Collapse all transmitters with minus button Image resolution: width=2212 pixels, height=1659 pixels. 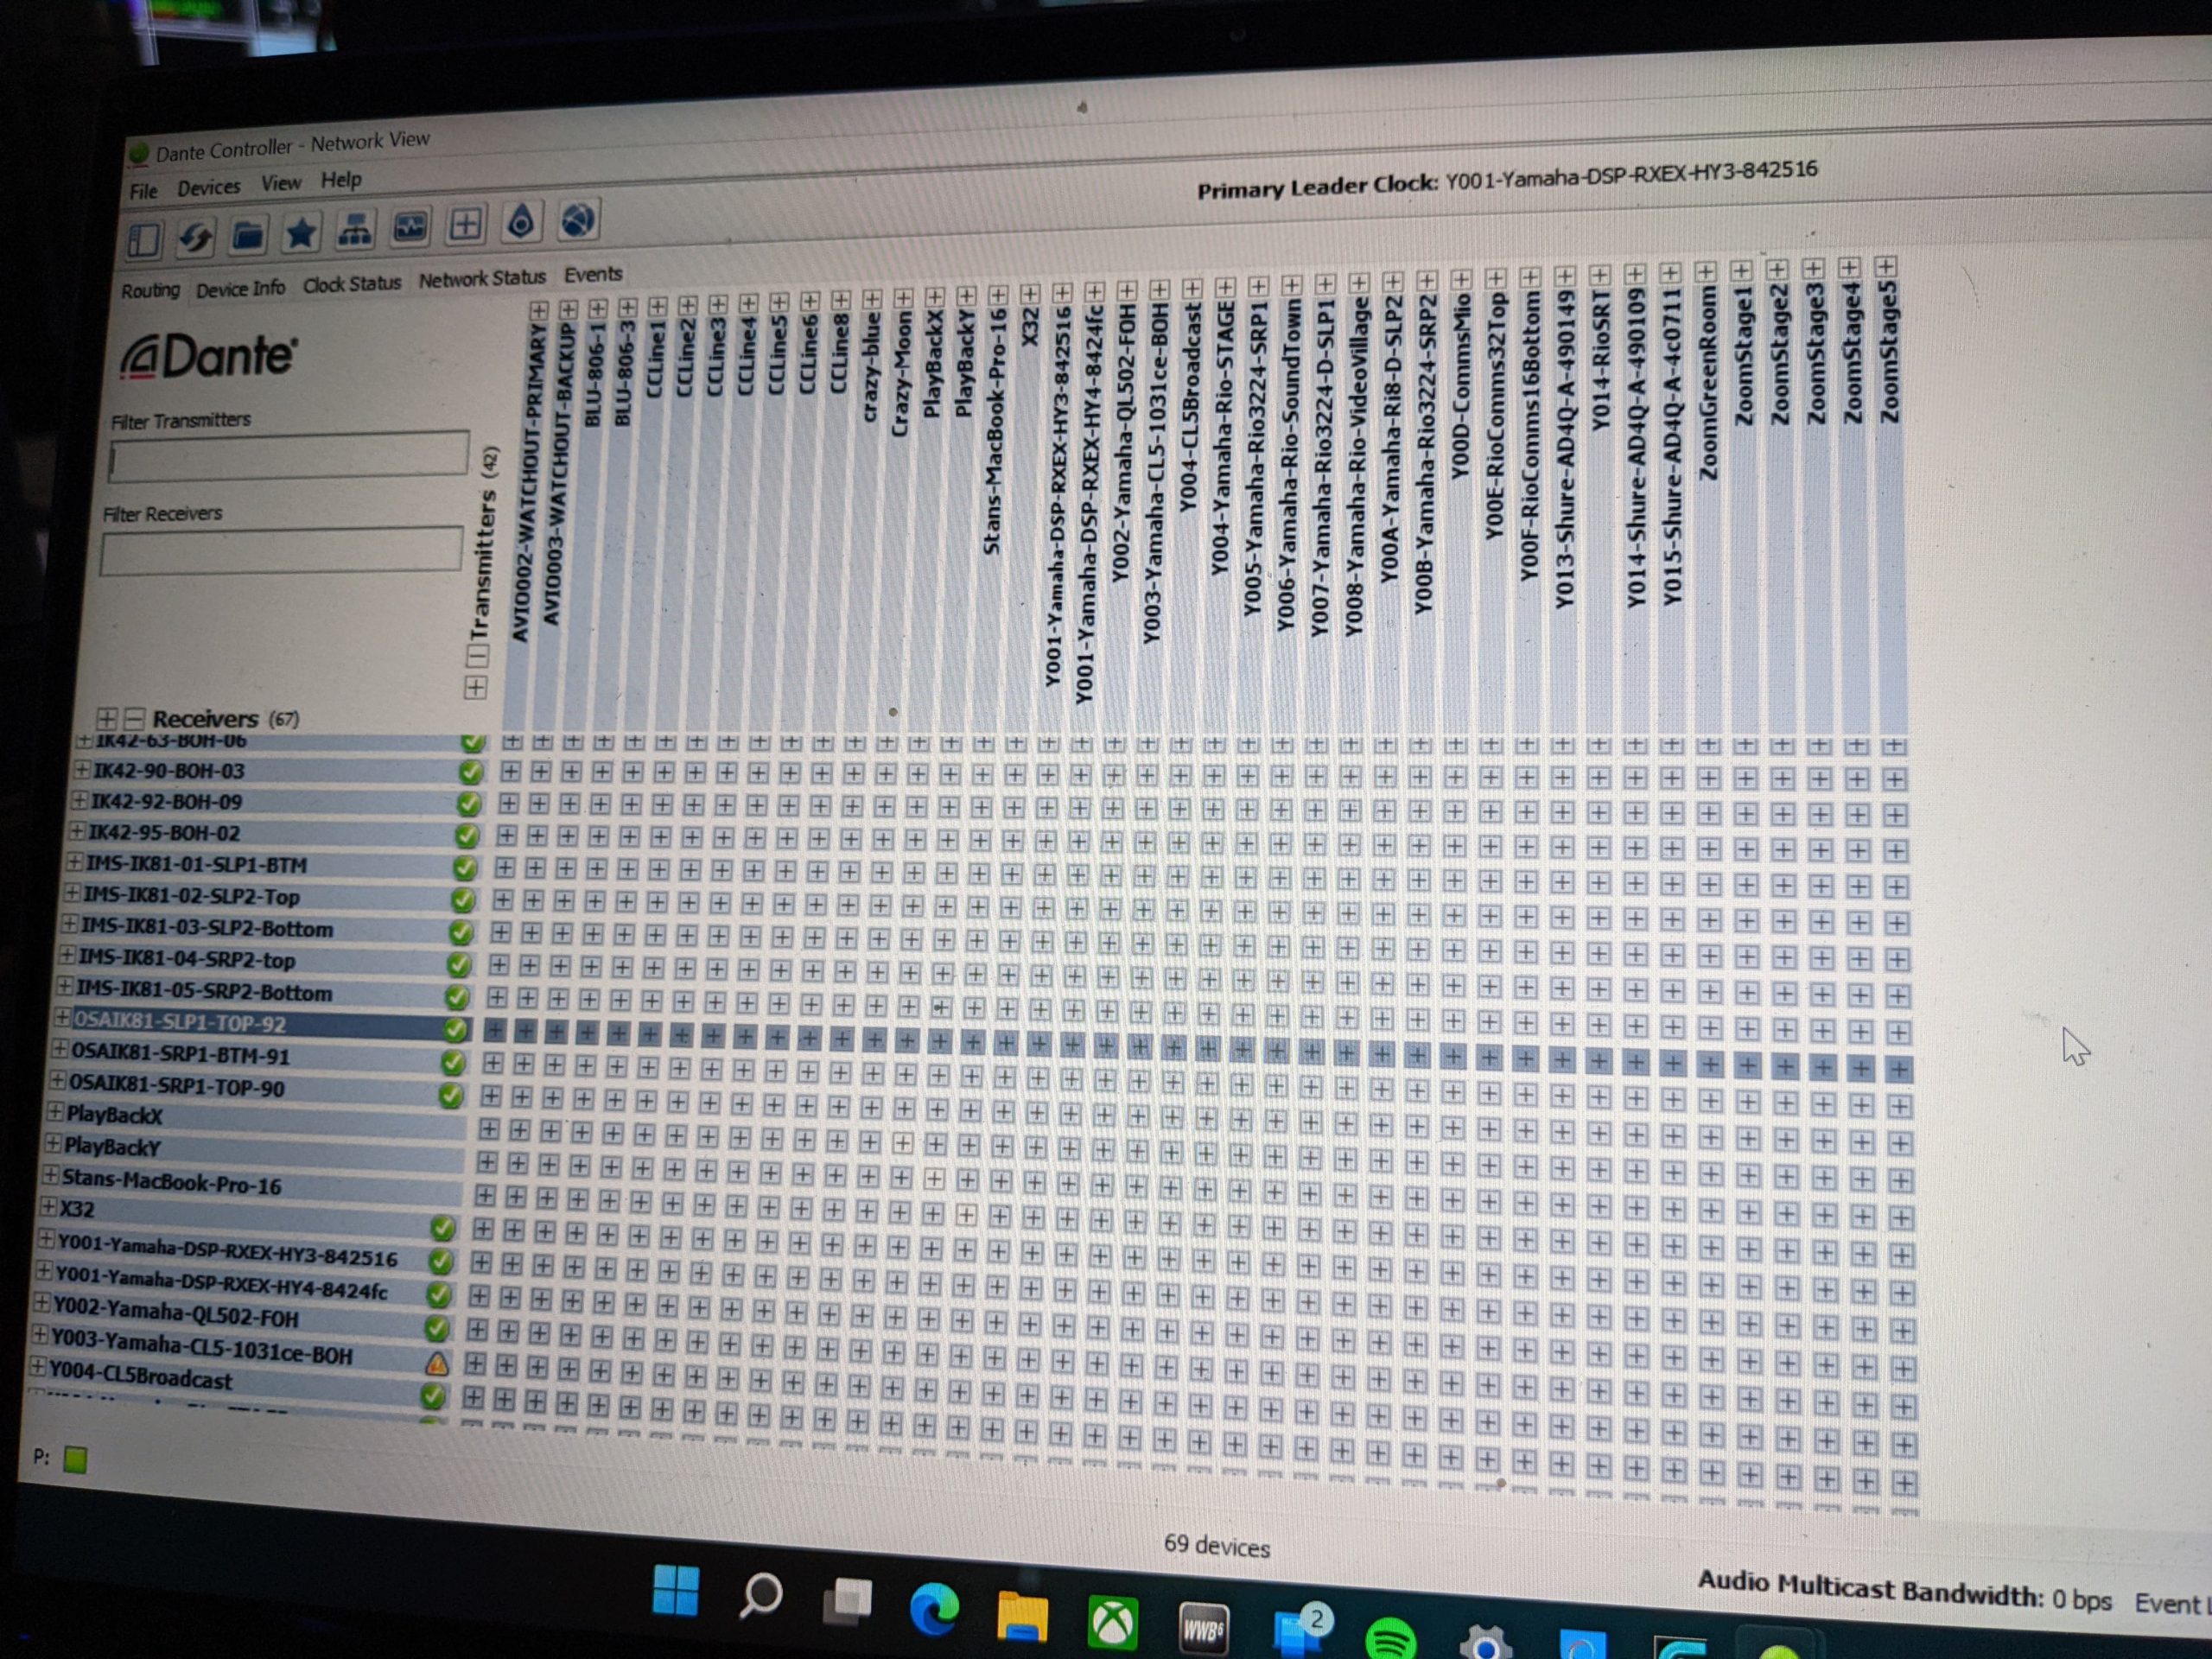(477, 656)
